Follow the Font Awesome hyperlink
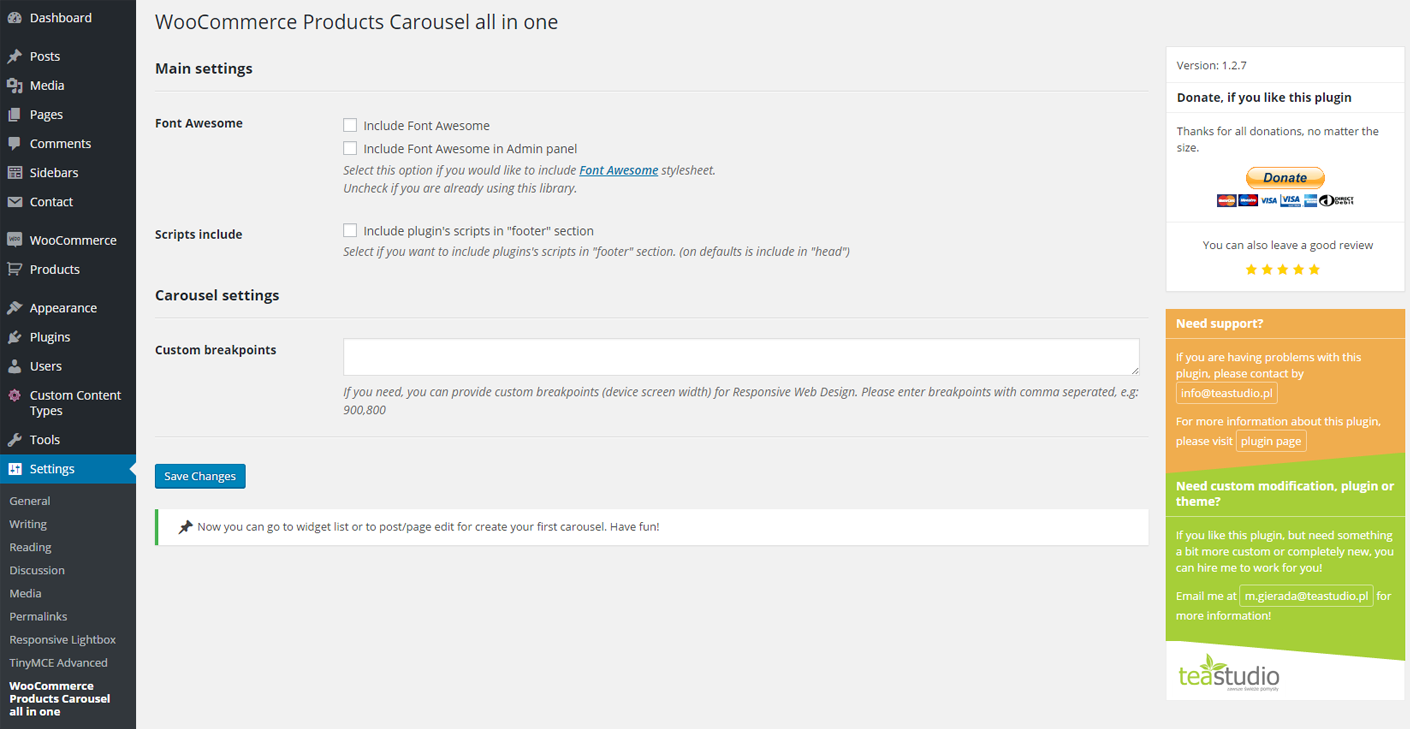Image resolution: width=1410 pixels, height=729 pixels. click(x=618, y=170)
